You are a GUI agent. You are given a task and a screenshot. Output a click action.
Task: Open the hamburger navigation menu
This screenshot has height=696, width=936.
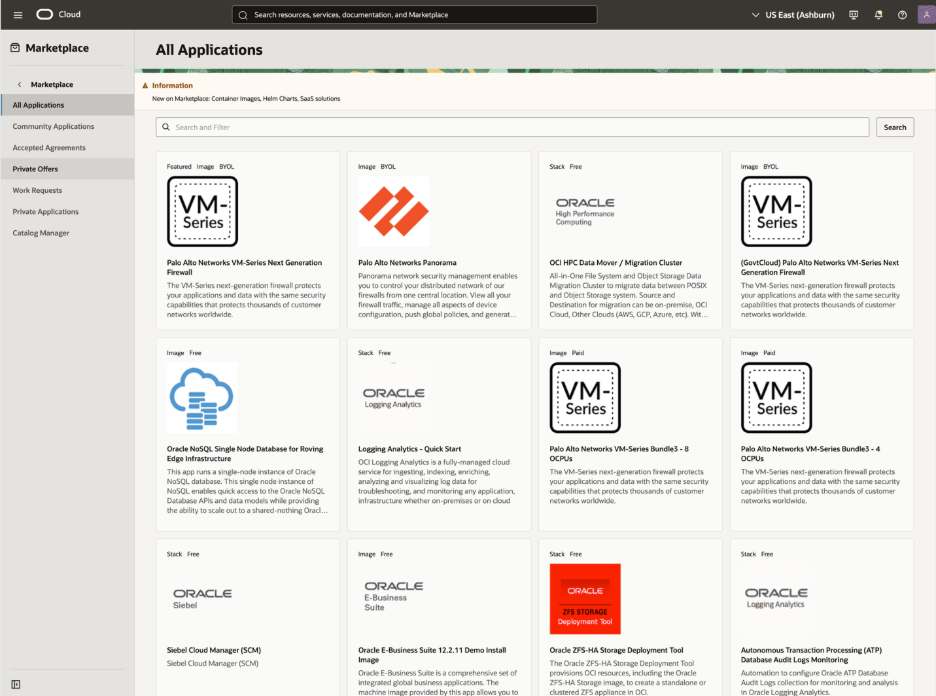(17, 15)
